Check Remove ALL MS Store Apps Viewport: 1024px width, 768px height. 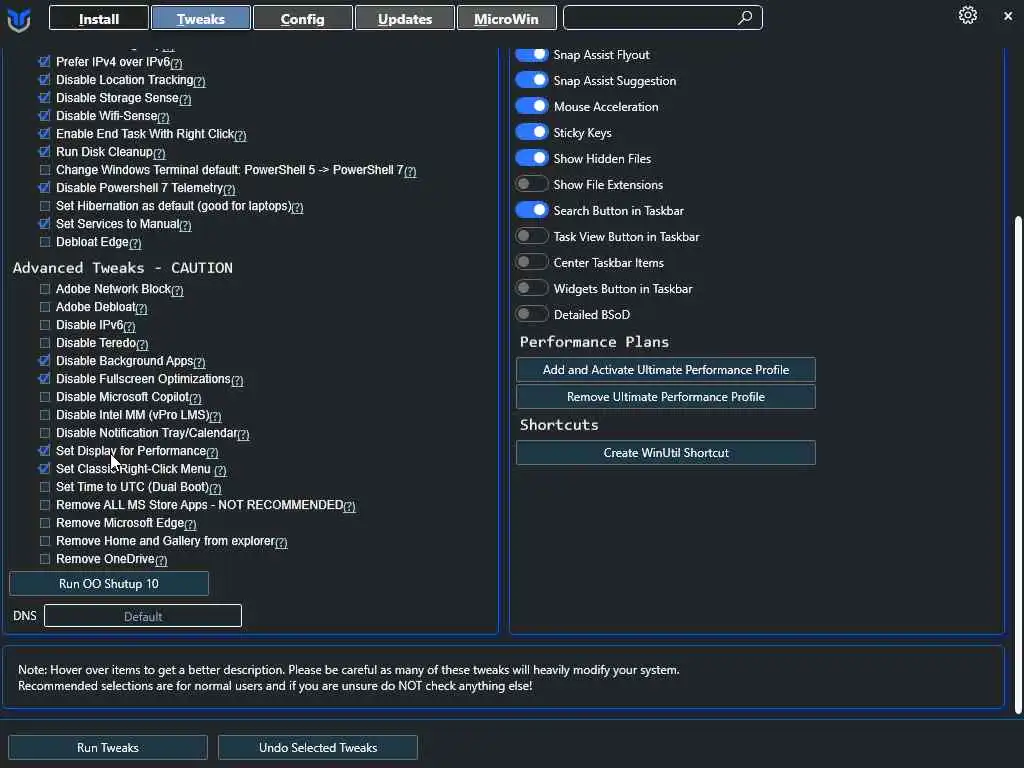pos(44,505)
